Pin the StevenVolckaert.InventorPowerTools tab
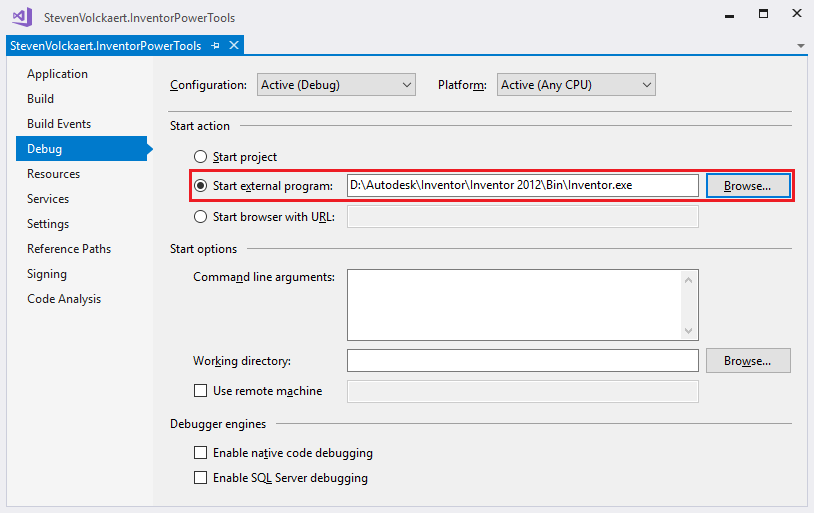Image resolution: width=814 pixels, height=513 pixels. [215, 46]
